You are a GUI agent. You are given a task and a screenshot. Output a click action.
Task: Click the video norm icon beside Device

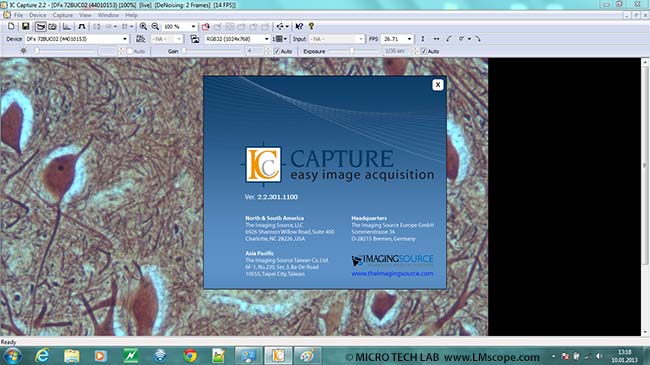pos(141,39)
